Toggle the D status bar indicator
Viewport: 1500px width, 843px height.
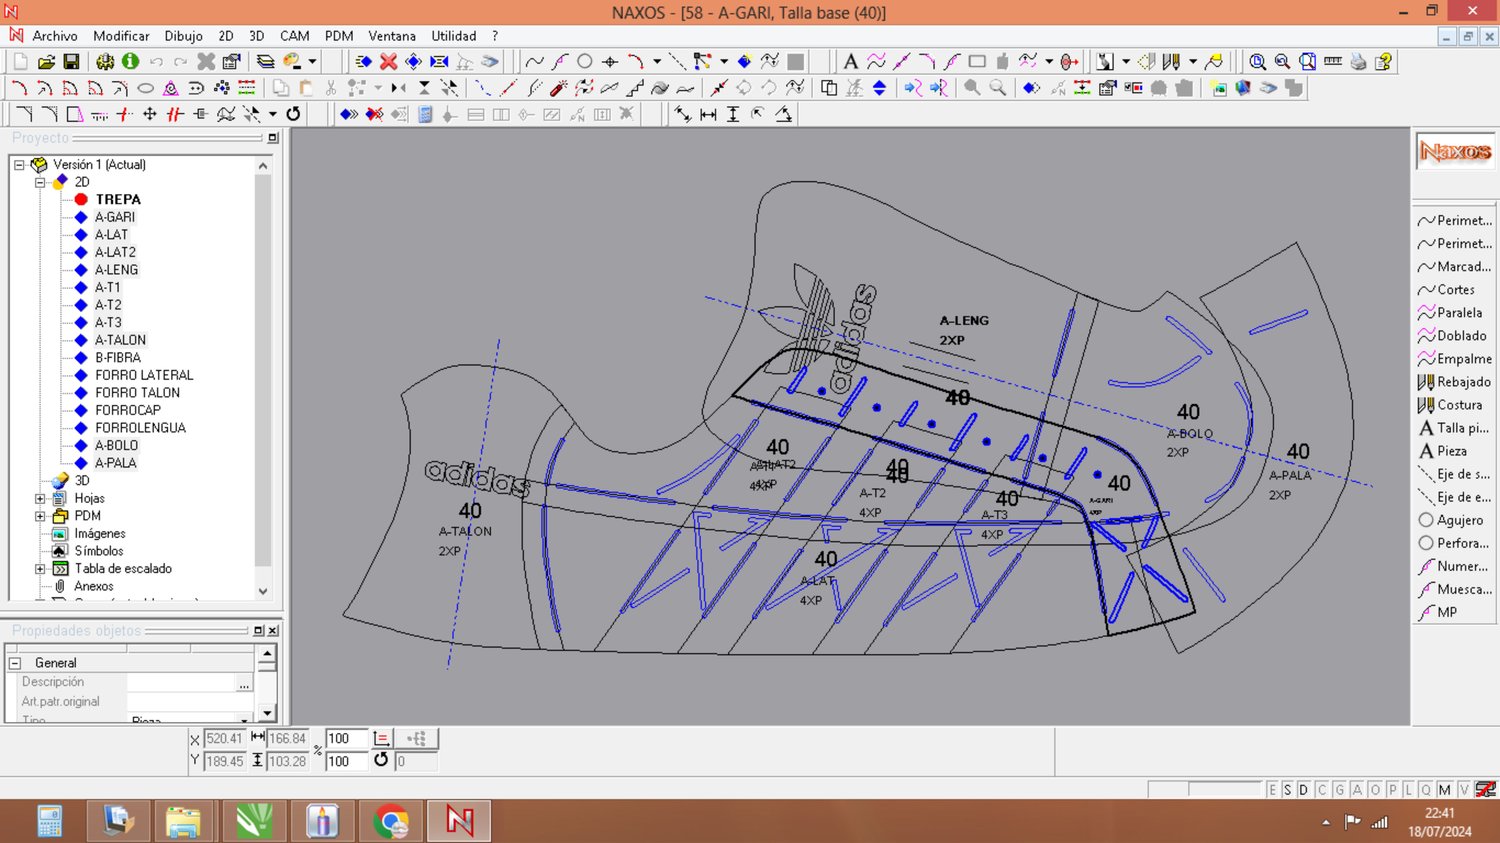coord(1303,790)
